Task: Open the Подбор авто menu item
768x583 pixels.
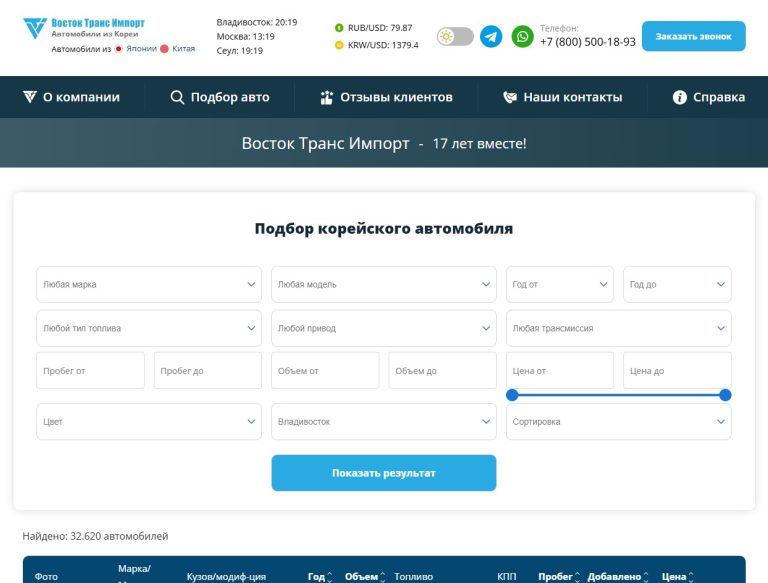Action: pos(220,97)
